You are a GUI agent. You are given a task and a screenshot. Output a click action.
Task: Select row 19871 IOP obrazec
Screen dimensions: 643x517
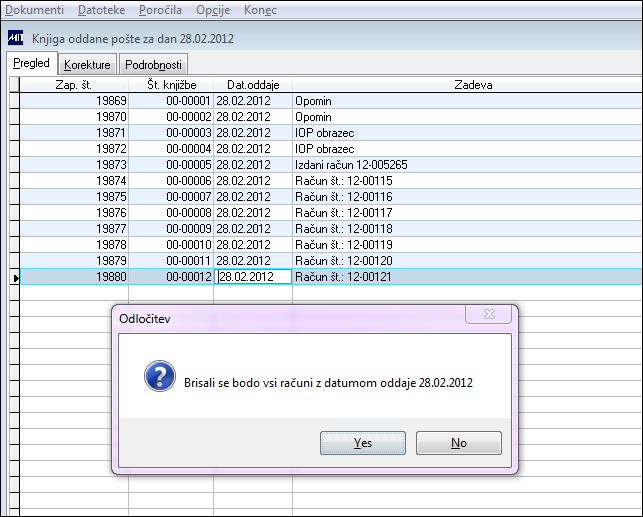coord(331,133)
